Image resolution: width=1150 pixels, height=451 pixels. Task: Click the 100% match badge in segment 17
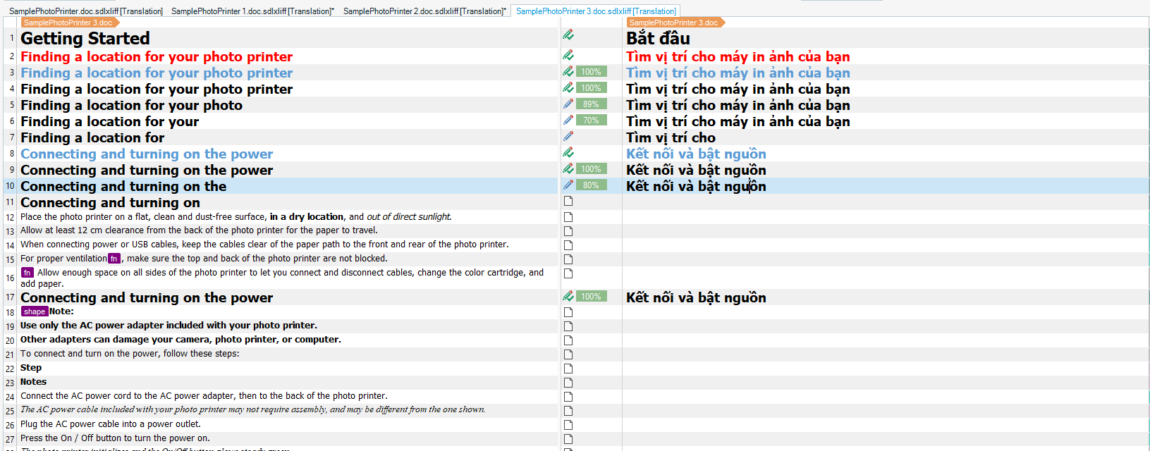click(592, 296)
